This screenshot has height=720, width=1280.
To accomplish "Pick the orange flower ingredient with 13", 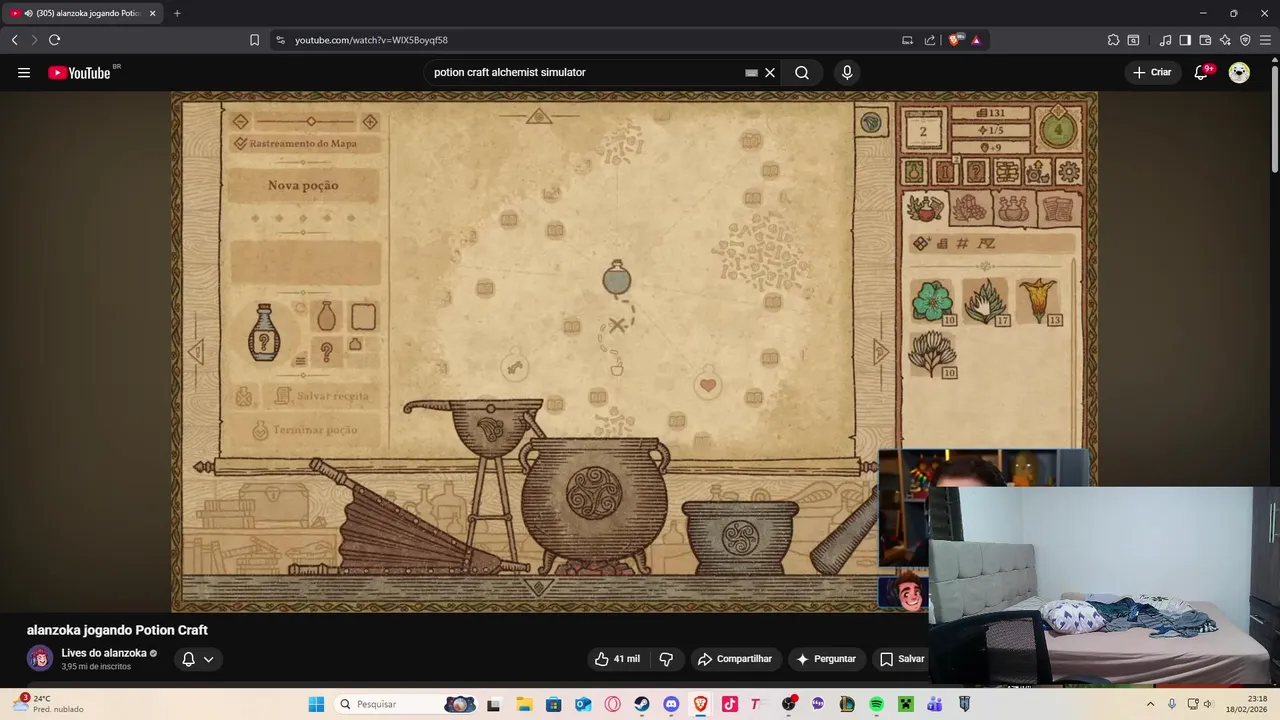I will 1038,301.
